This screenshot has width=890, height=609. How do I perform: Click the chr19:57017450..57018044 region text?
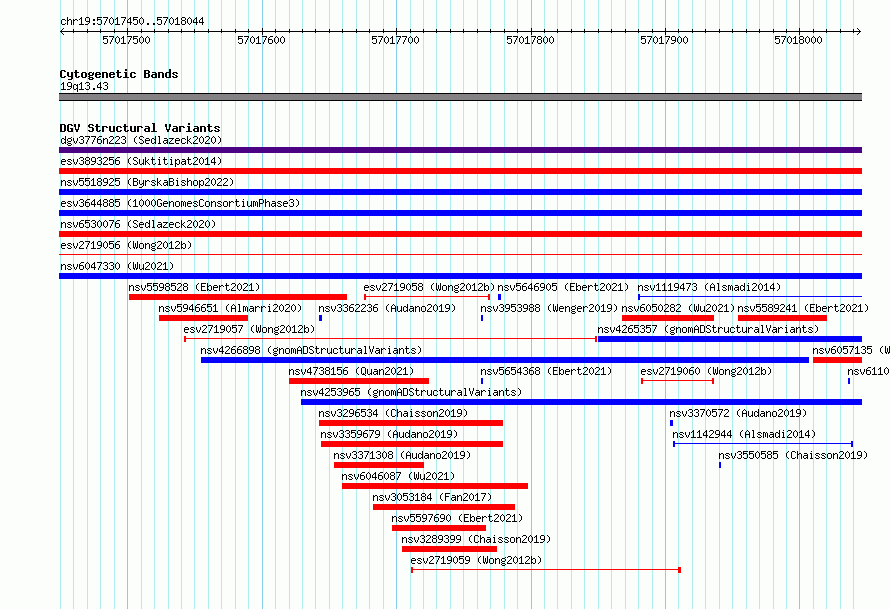point(132,21)
